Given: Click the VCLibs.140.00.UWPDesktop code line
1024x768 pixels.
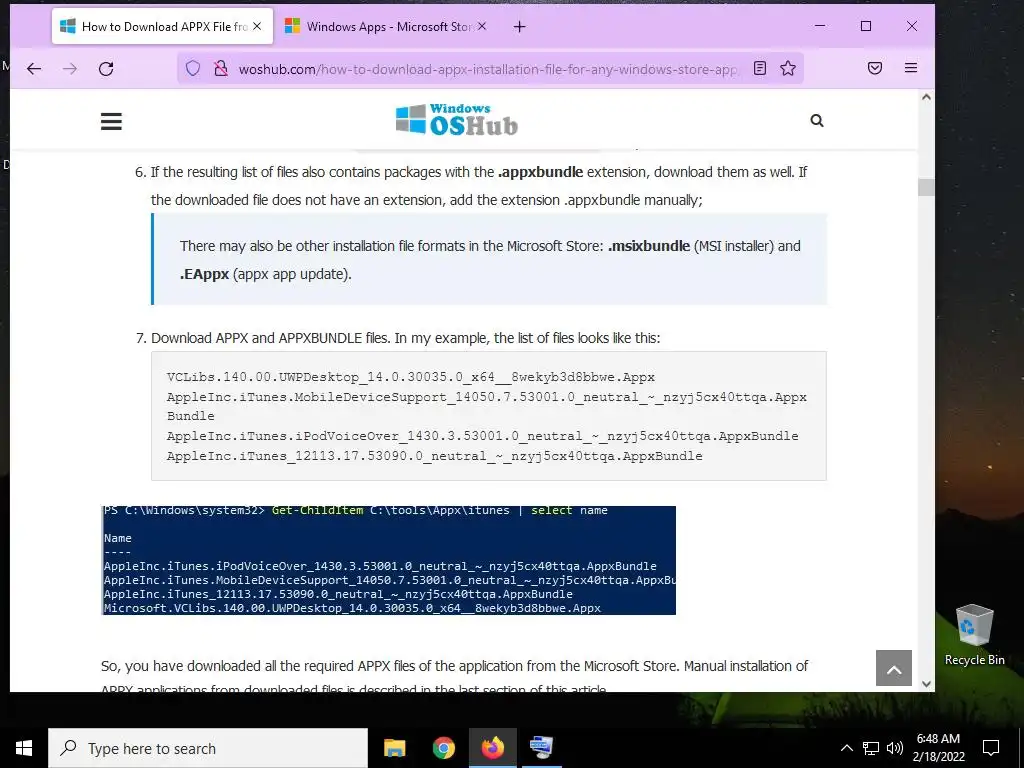Looking at the screenshot, I should (410, 377).
